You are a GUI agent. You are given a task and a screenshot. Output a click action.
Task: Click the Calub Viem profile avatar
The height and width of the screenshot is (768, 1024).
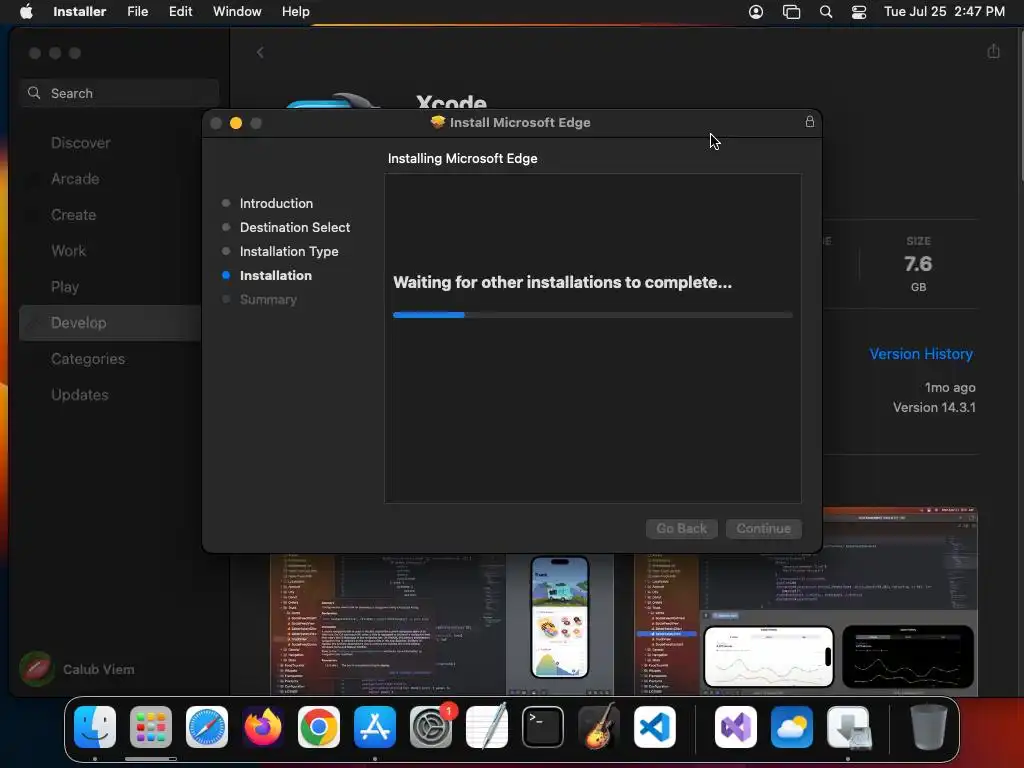tap(37, 669)
